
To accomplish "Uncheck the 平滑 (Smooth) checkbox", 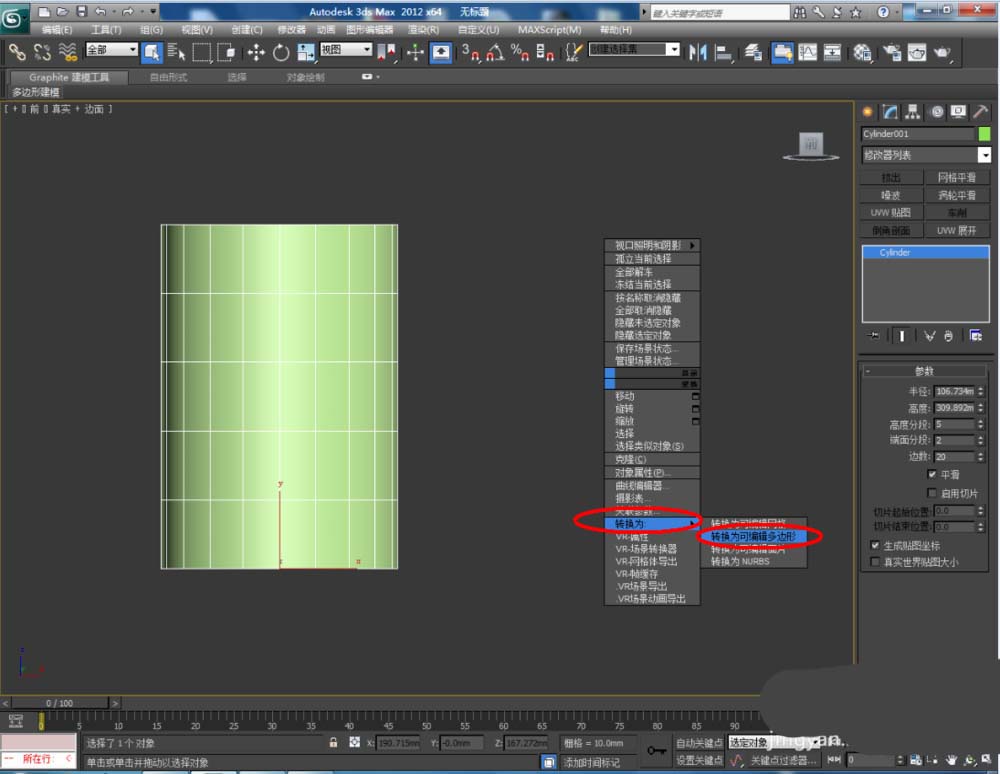I will [932, 475].
